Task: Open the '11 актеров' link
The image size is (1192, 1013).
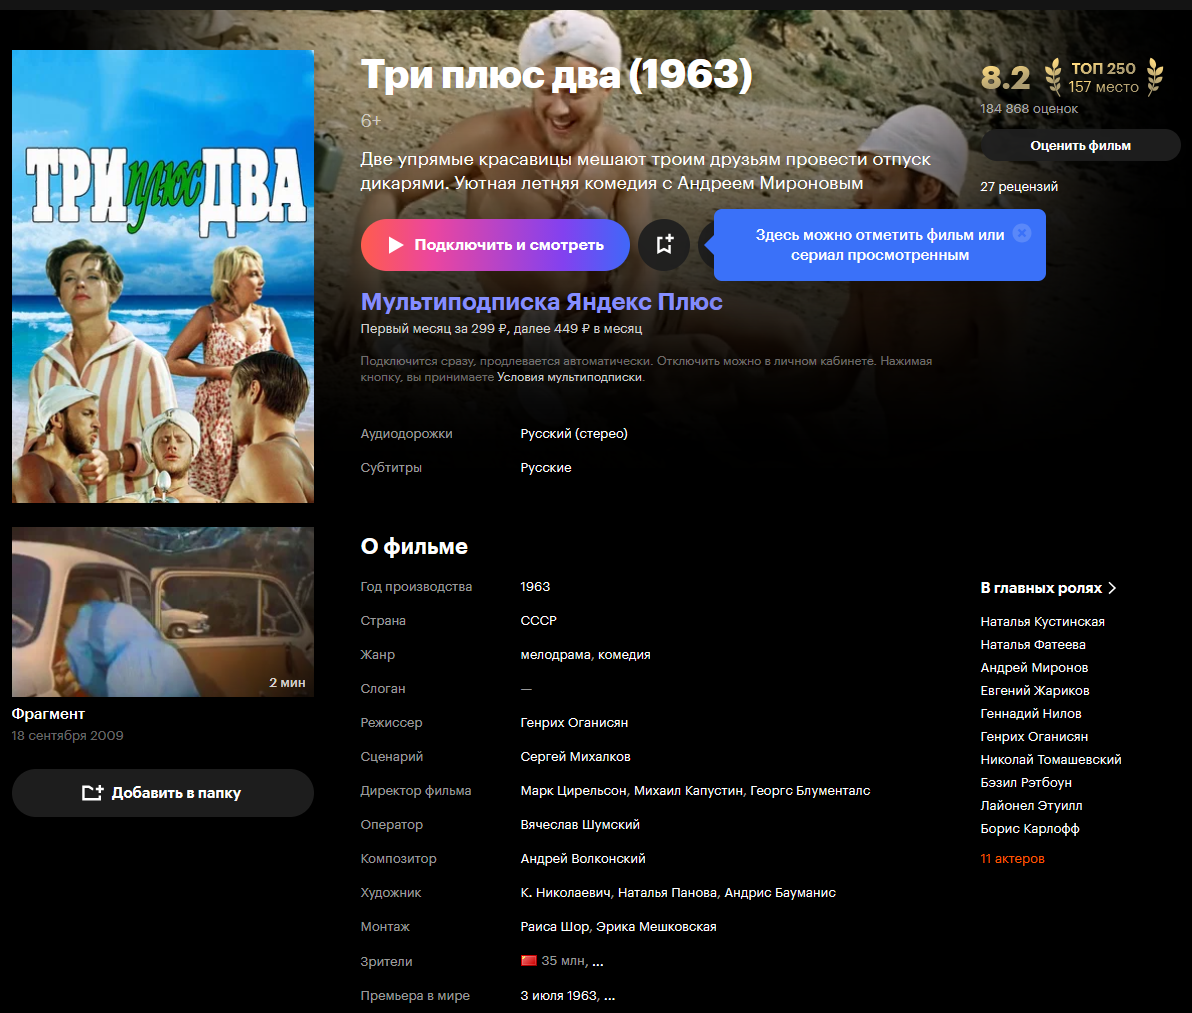Action: 1012,859
